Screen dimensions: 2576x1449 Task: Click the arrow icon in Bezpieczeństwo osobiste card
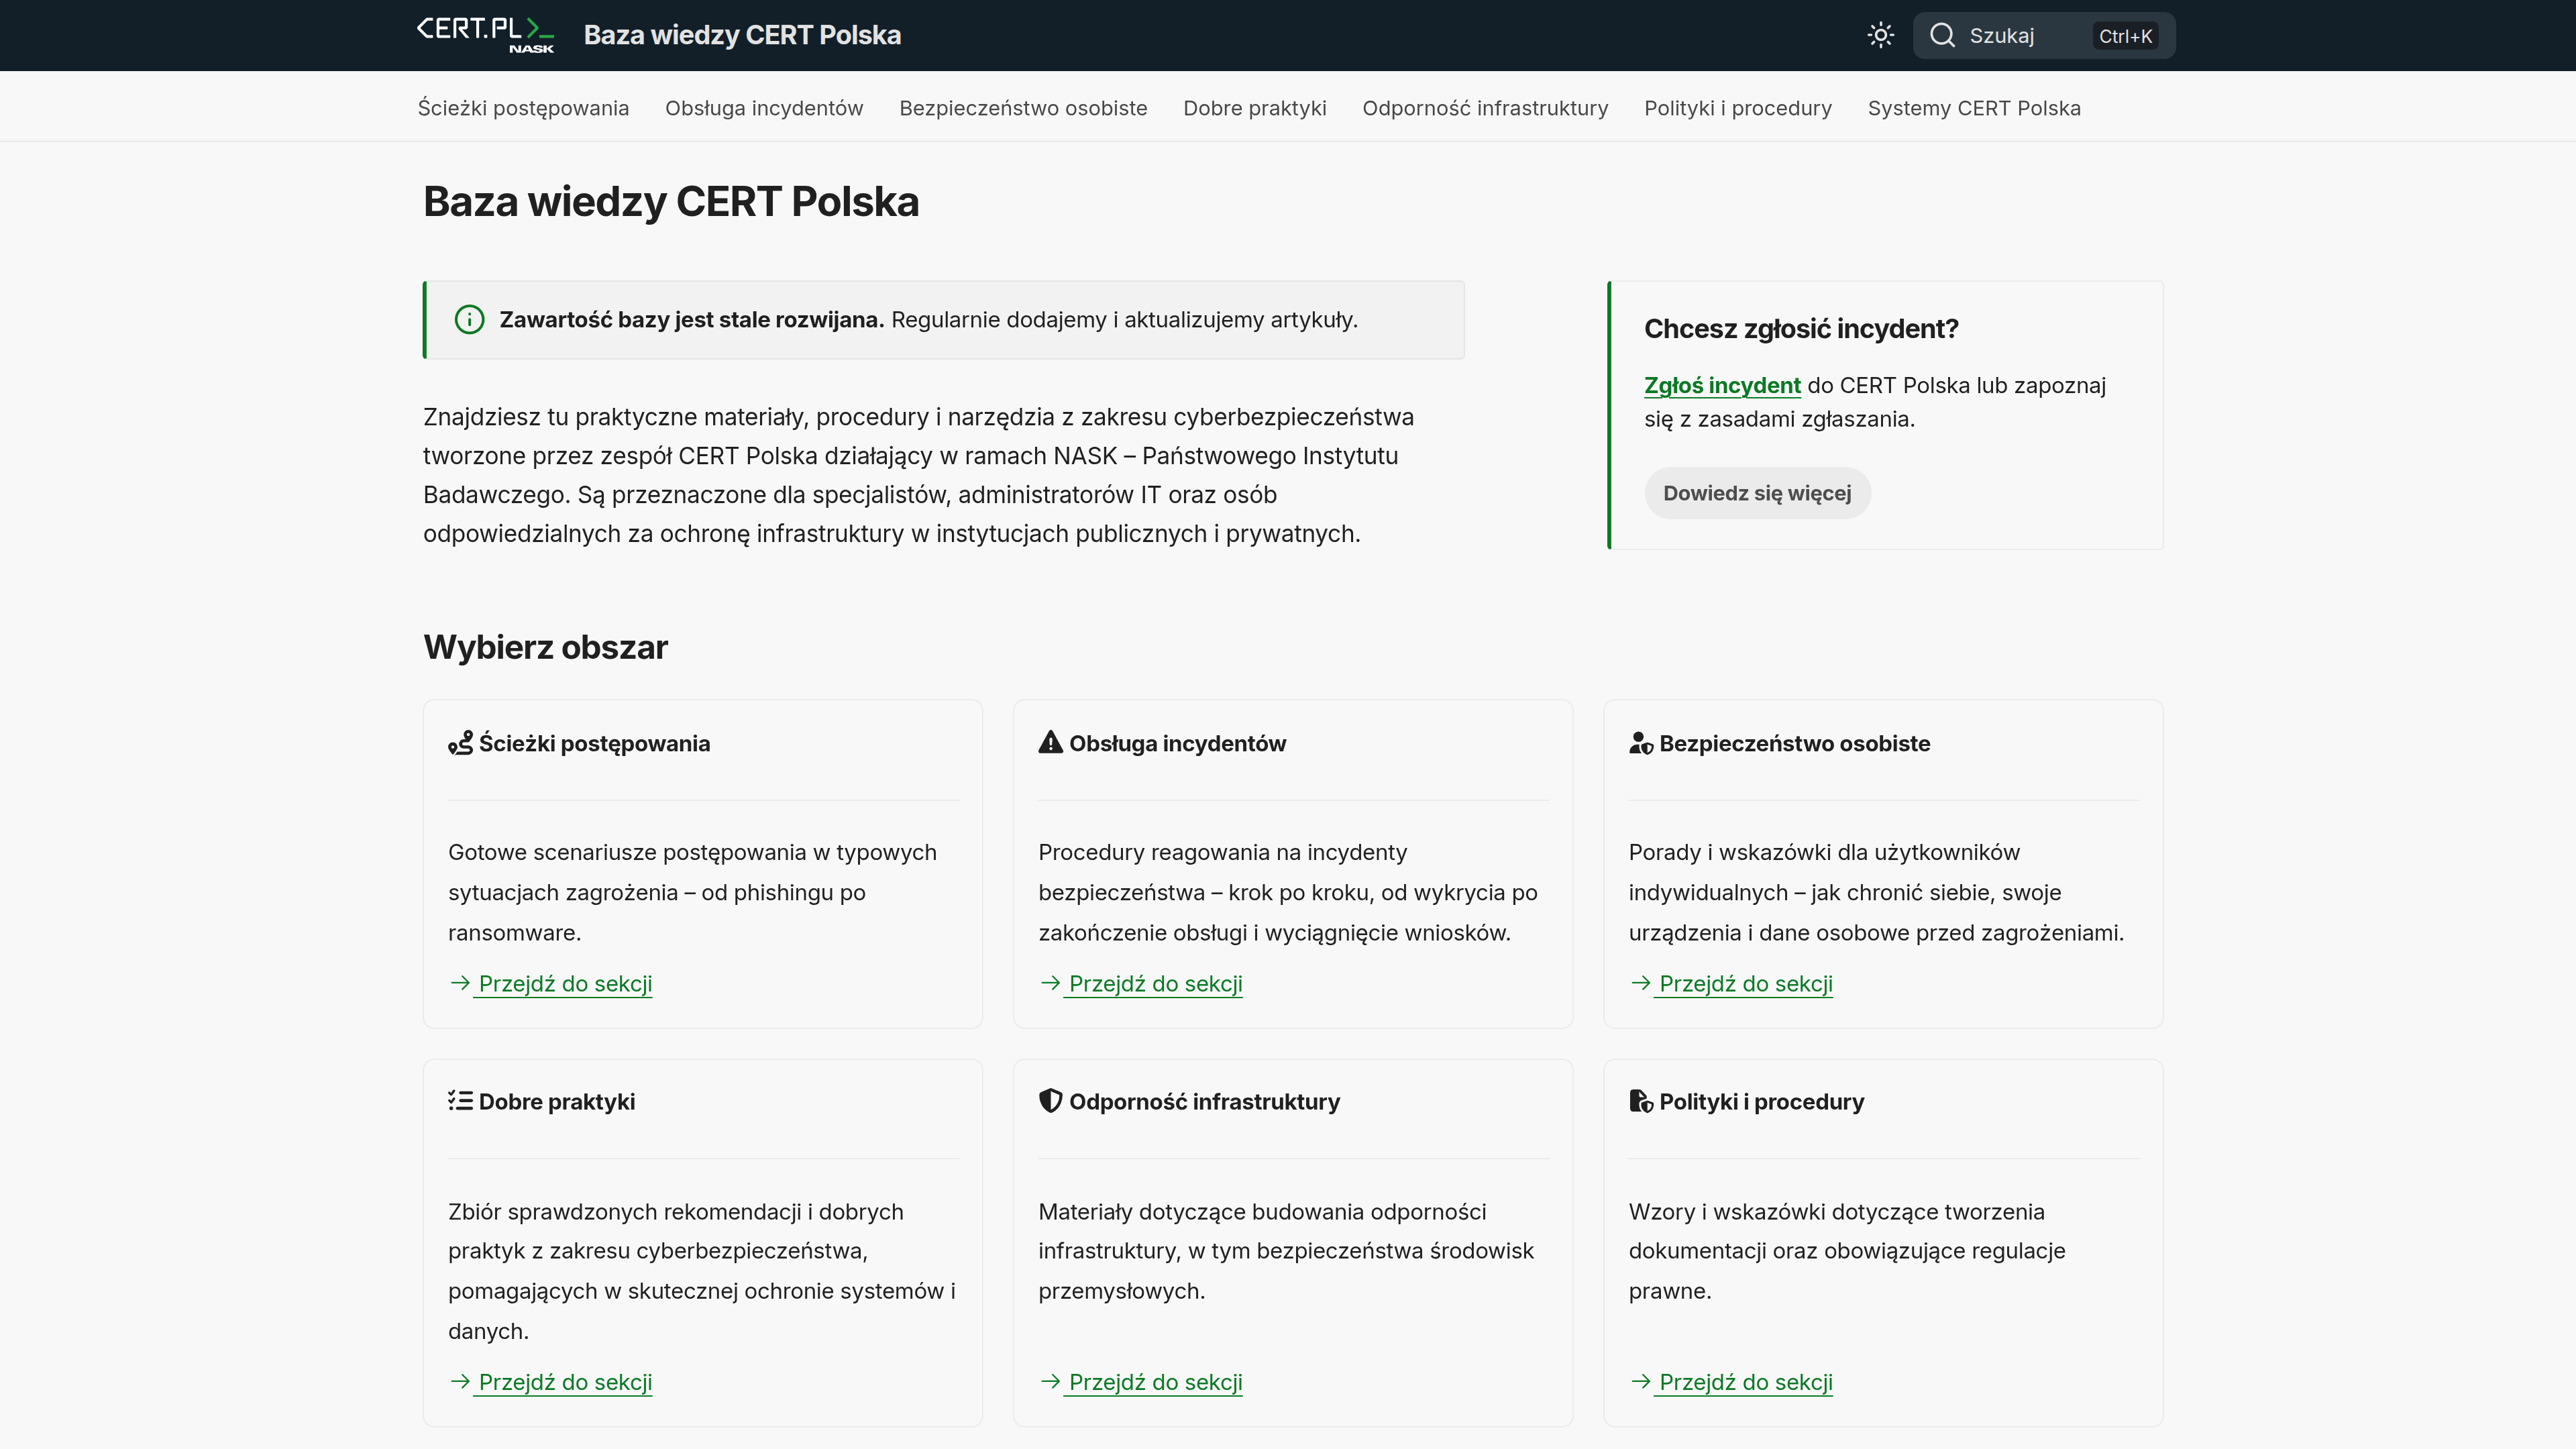1640,983
